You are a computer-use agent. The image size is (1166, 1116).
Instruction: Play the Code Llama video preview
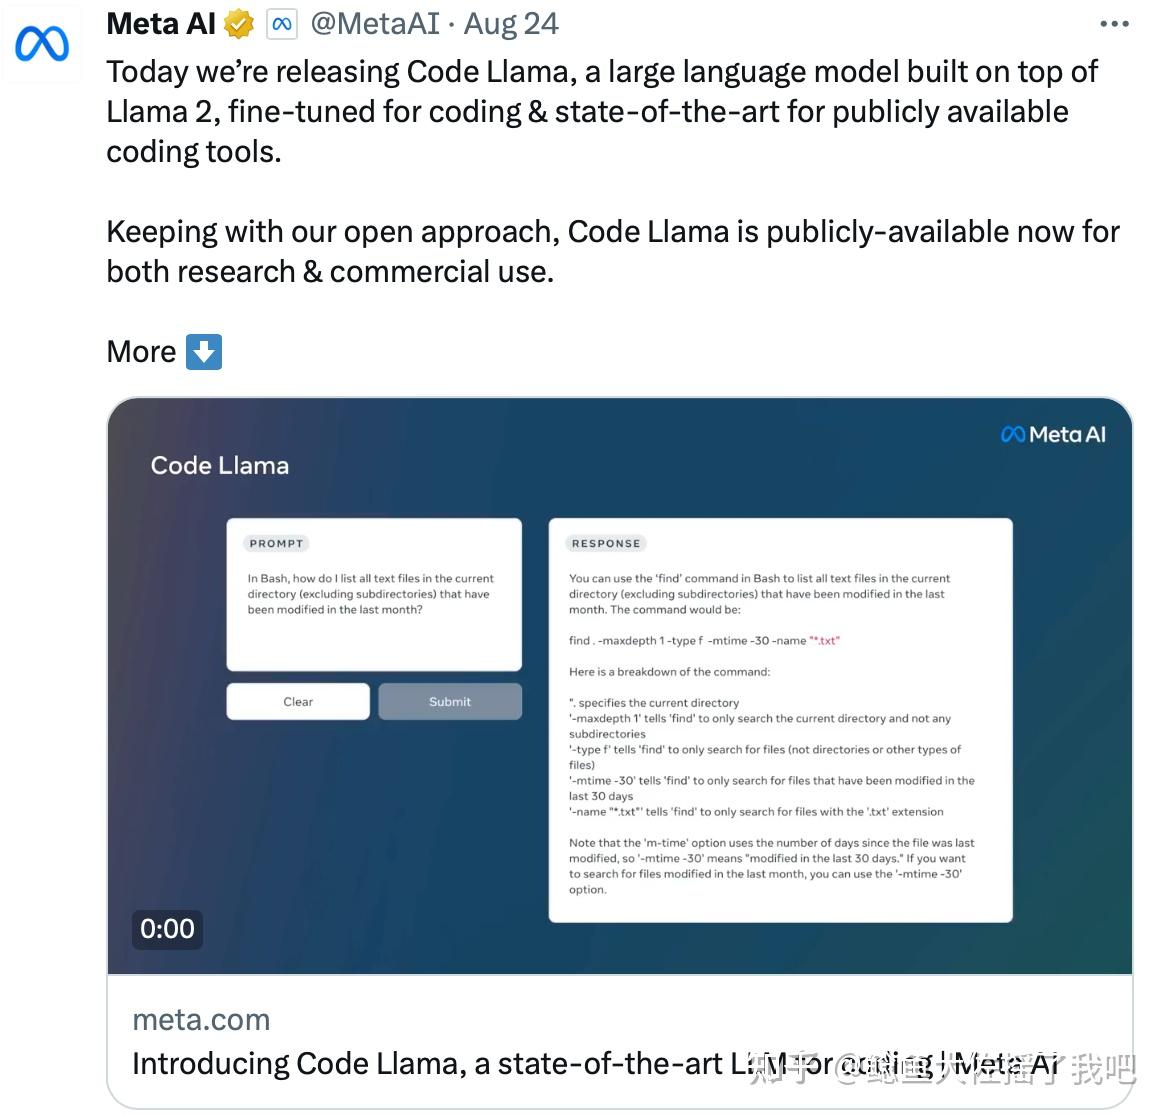620,686
